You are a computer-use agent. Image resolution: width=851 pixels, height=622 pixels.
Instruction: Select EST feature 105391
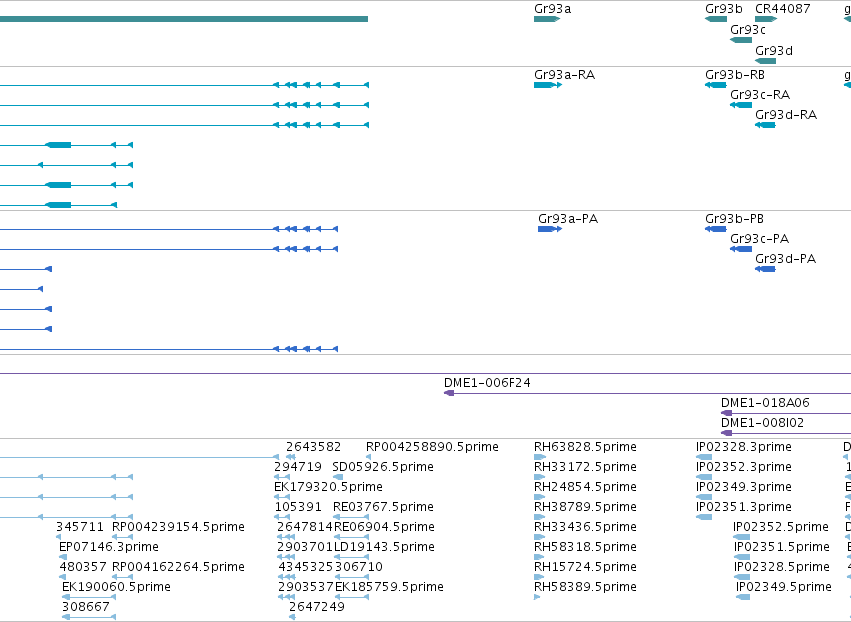click(x=282, y=517)
